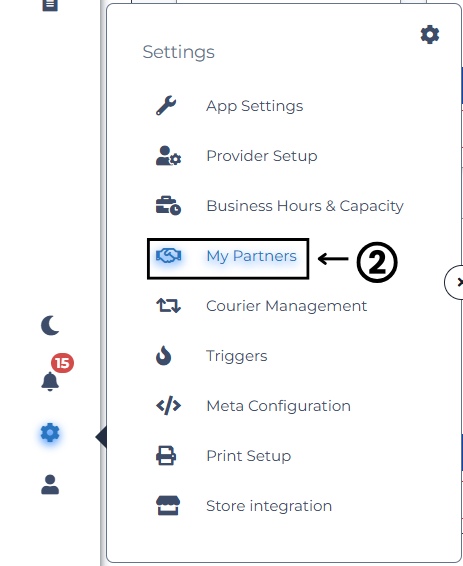Screen dimensions: 463x566
Task: Select My Partners menu entry
Action: (251, 256)
